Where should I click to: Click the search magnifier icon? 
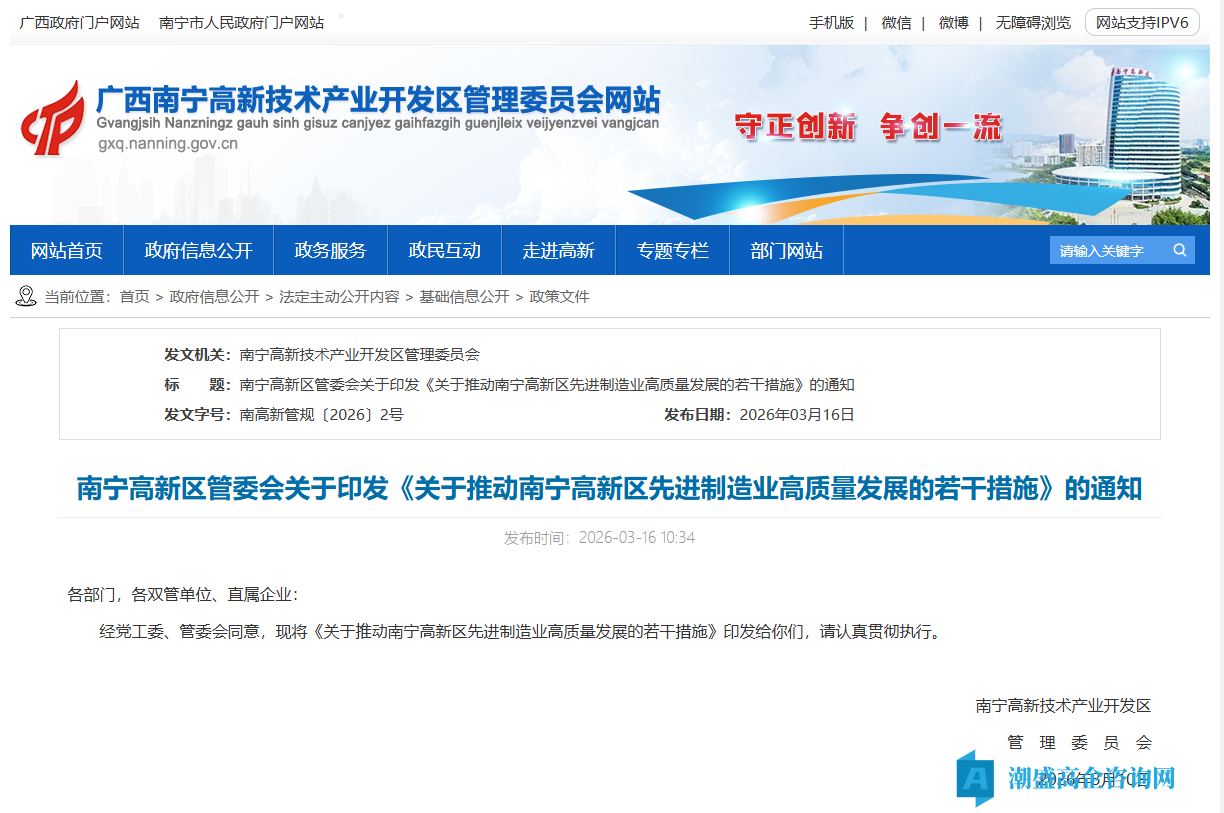tap(1179, 250)
